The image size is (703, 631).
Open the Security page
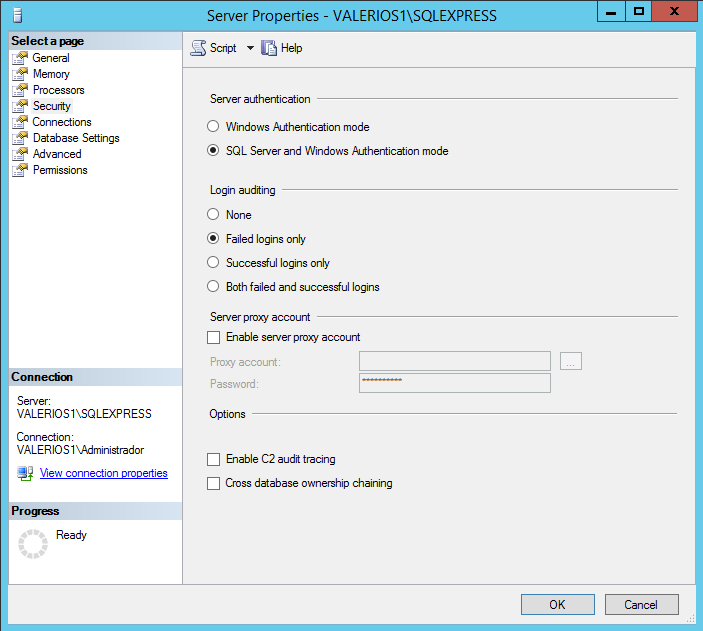click(x=52, y=106)
